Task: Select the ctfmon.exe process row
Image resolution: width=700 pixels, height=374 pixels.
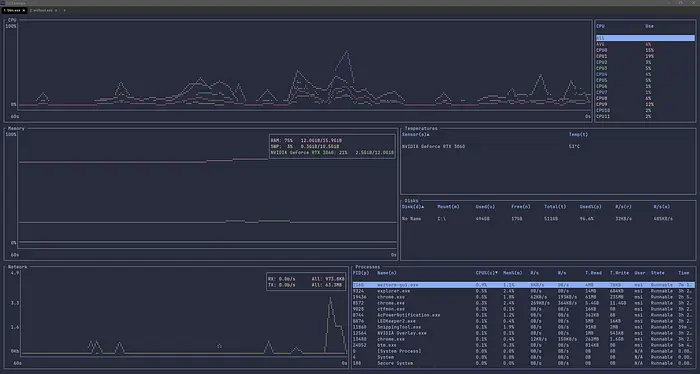Action: 523,309
